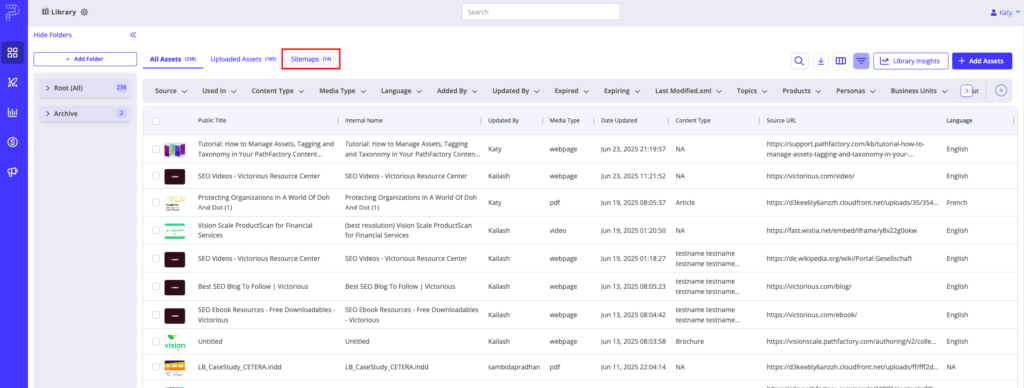Expand the Root (All) folder
1024x388 pixels.
pyautogui.click(x=48, y=88)
